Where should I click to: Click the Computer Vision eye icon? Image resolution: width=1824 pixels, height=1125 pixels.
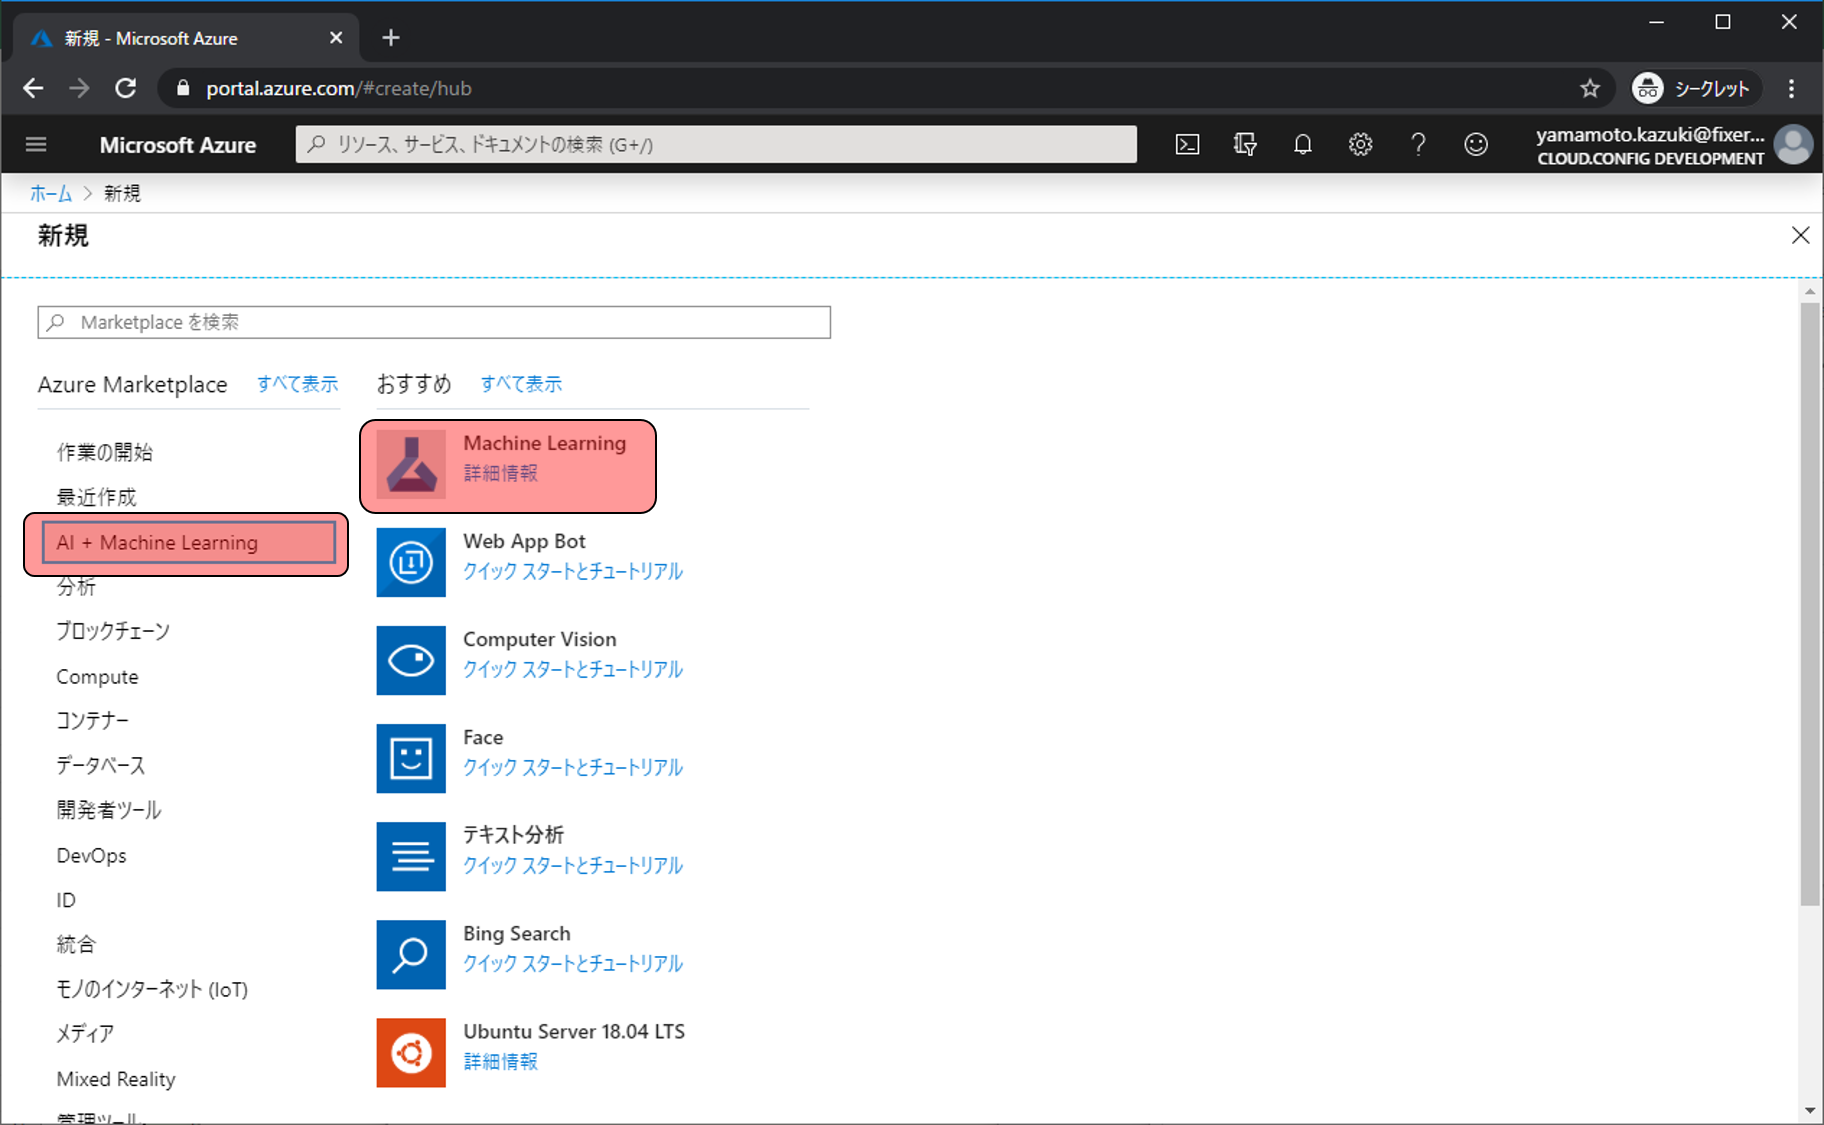pyautogui.click(x=411, y=660)
